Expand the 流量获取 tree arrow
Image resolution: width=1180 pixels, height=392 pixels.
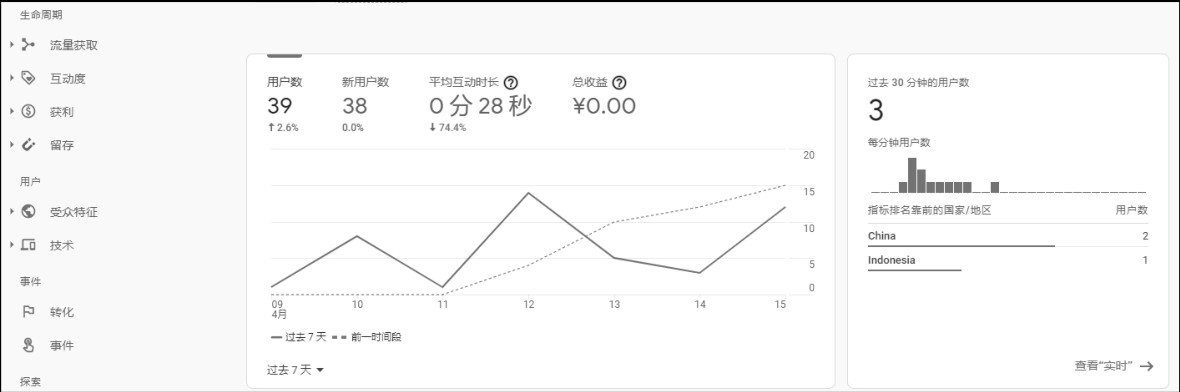[12, 45]
